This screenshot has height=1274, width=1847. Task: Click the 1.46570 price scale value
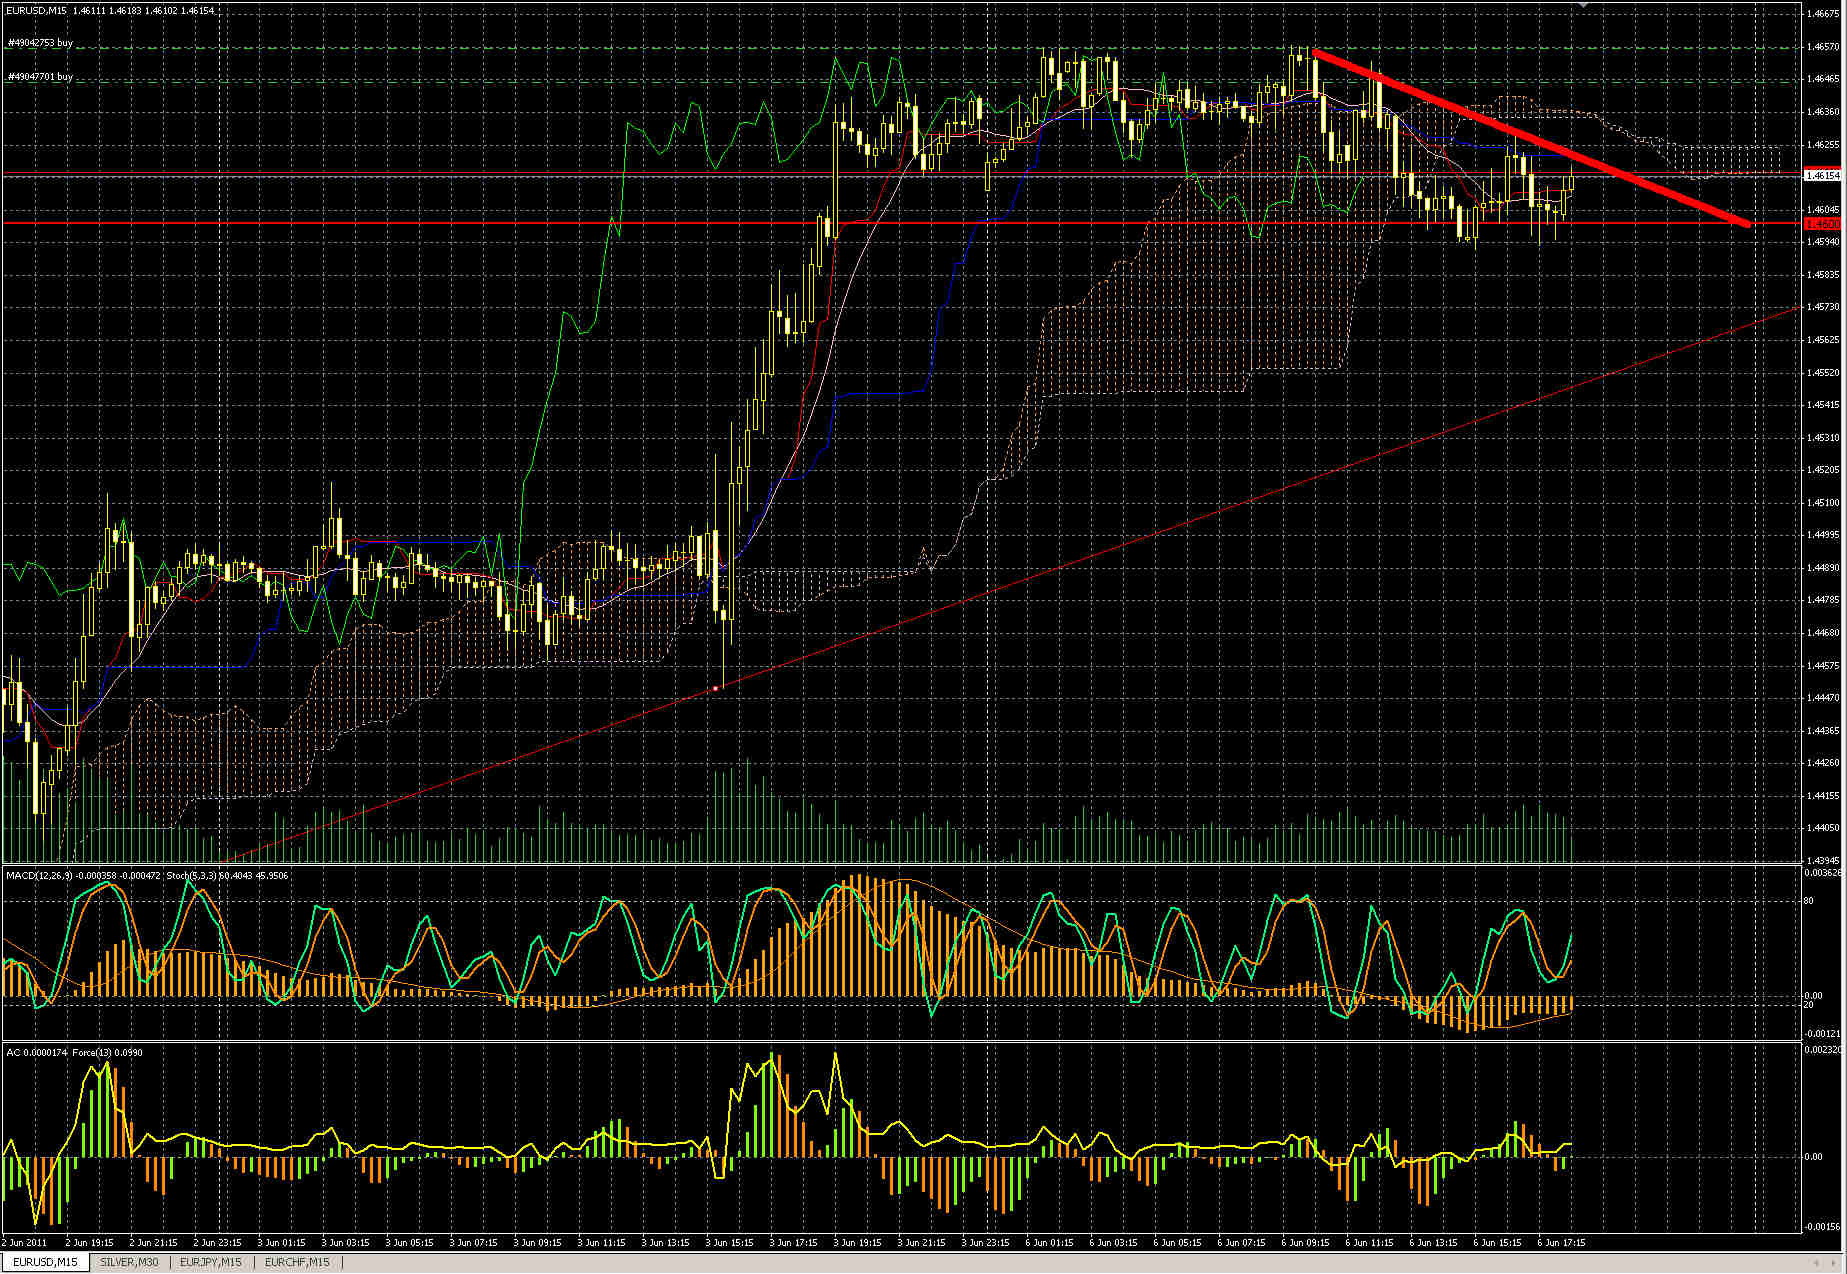[x=1822, y=47]
